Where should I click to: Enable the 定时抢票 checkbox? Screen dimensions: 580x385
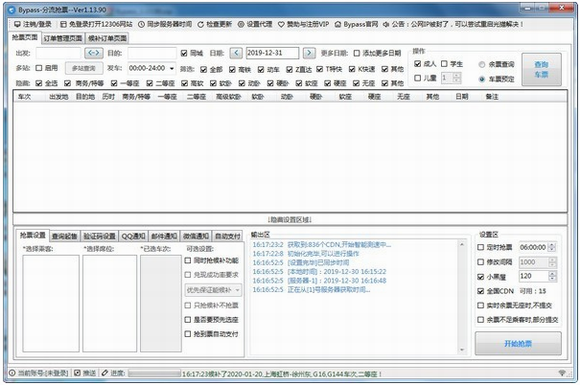480,247
